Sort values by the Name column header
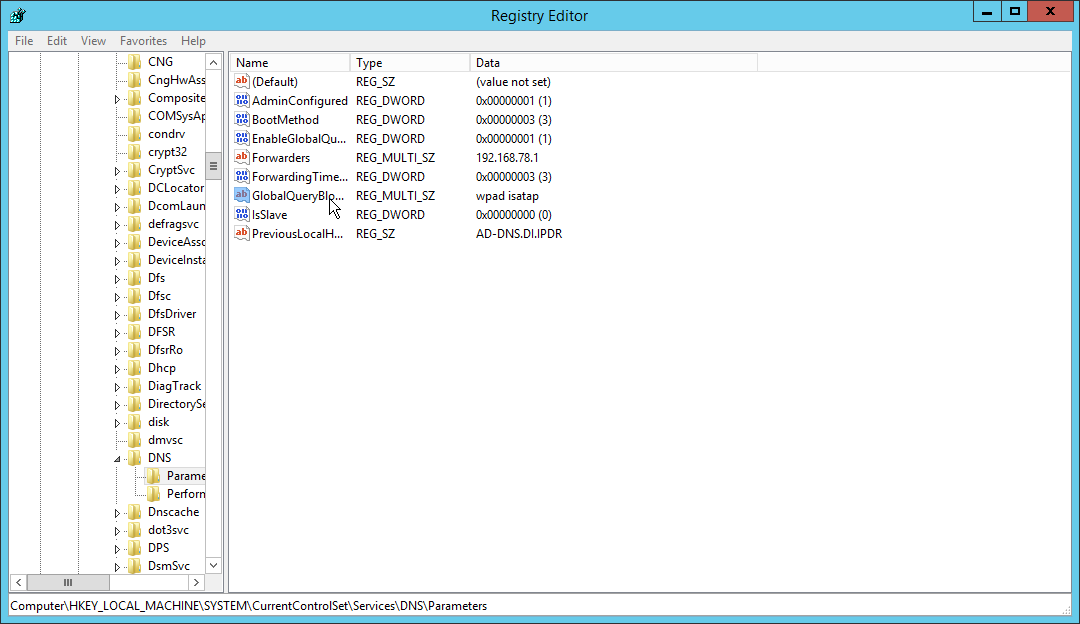The height and width of the screenshot is (624, 1080). [x=289, y=63]
